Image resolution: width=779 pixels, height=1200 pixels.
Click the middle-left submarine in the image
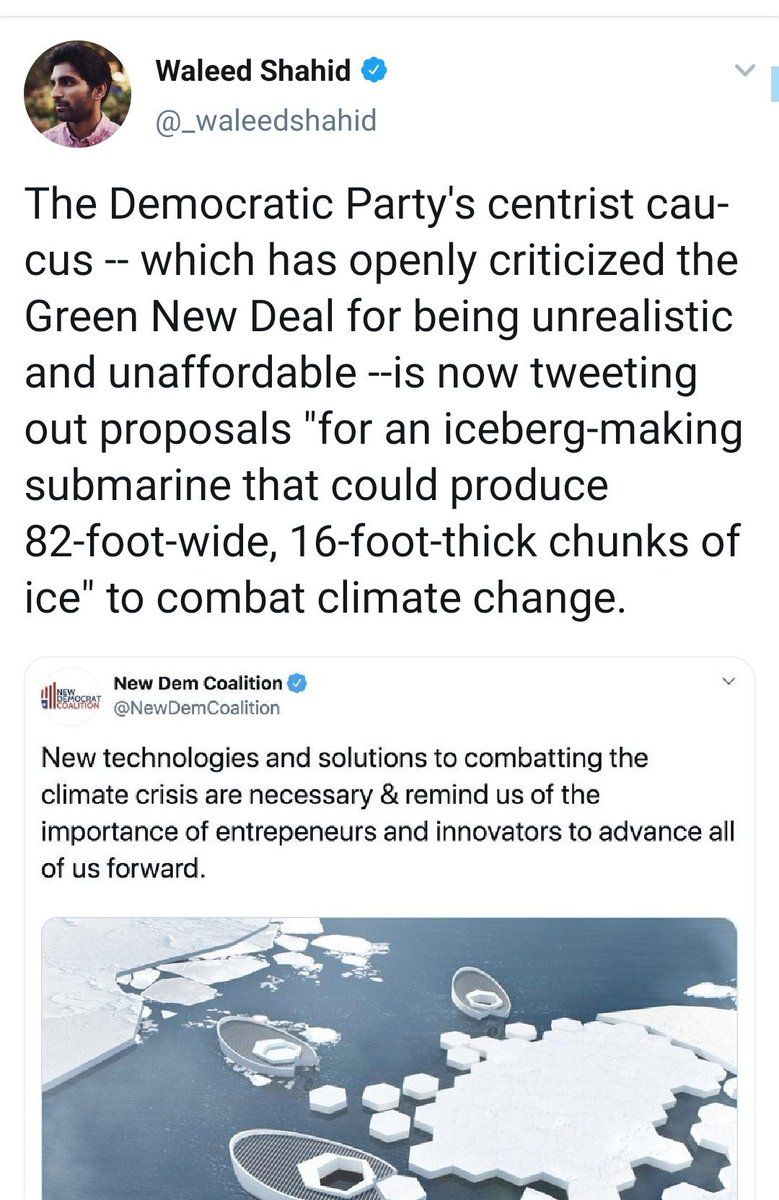268,1046
